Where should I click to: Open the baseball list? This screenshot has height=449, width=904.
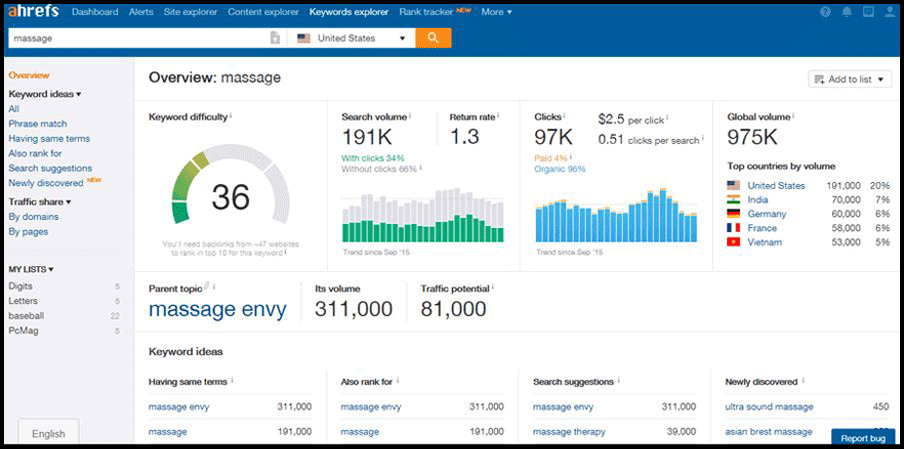(x=26, y=316)
